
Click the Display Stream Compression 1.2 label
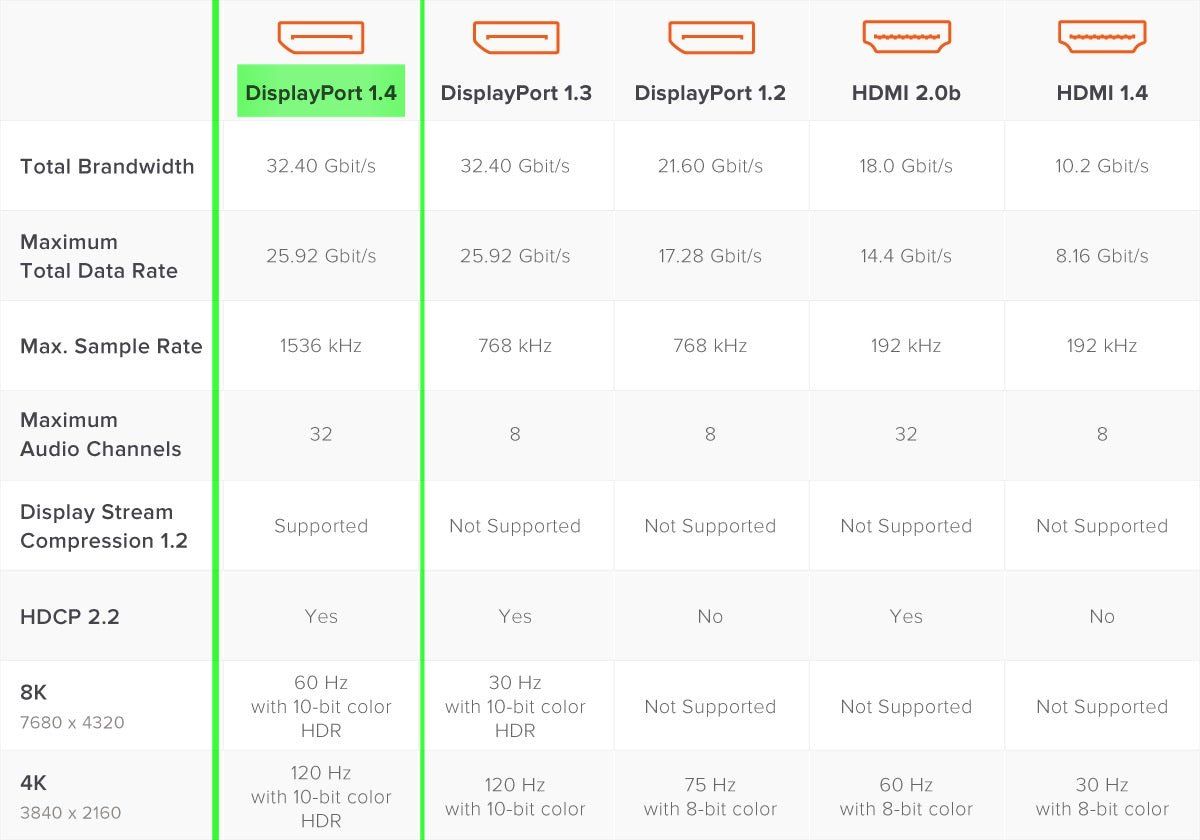(x=104, y=526)
